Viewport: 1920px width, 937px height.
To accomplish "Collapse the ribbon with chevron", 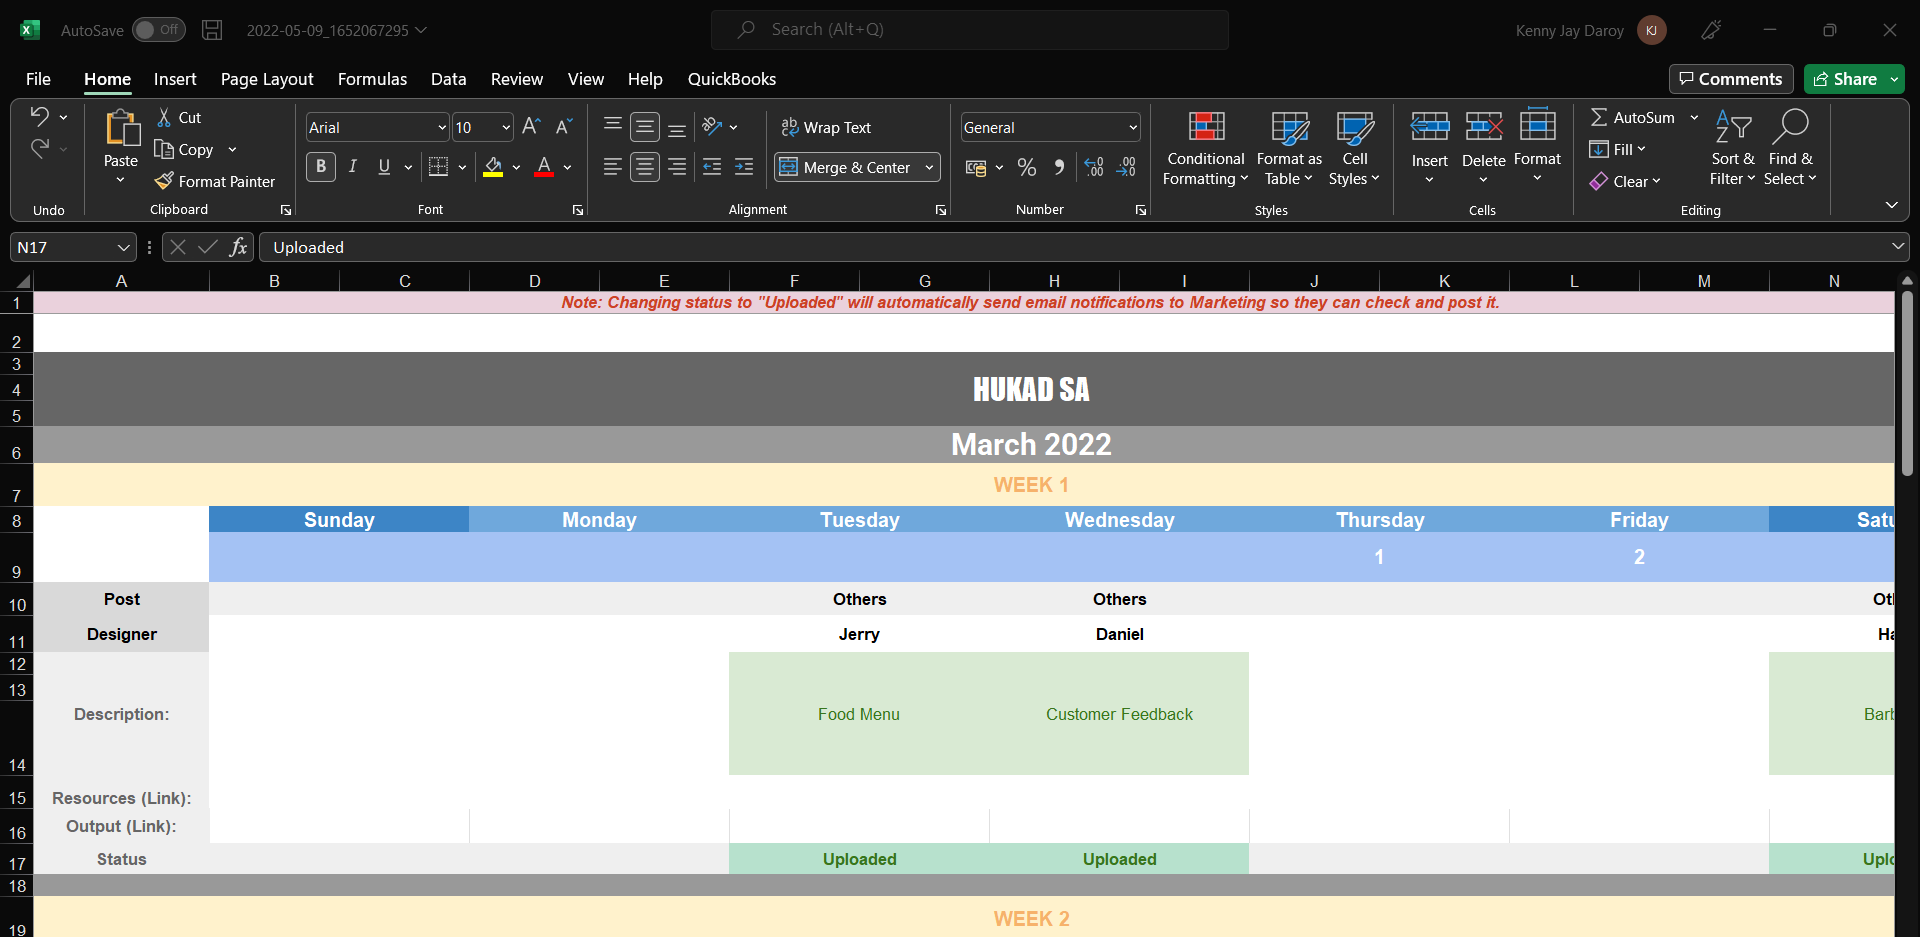I will (1891, 205).
